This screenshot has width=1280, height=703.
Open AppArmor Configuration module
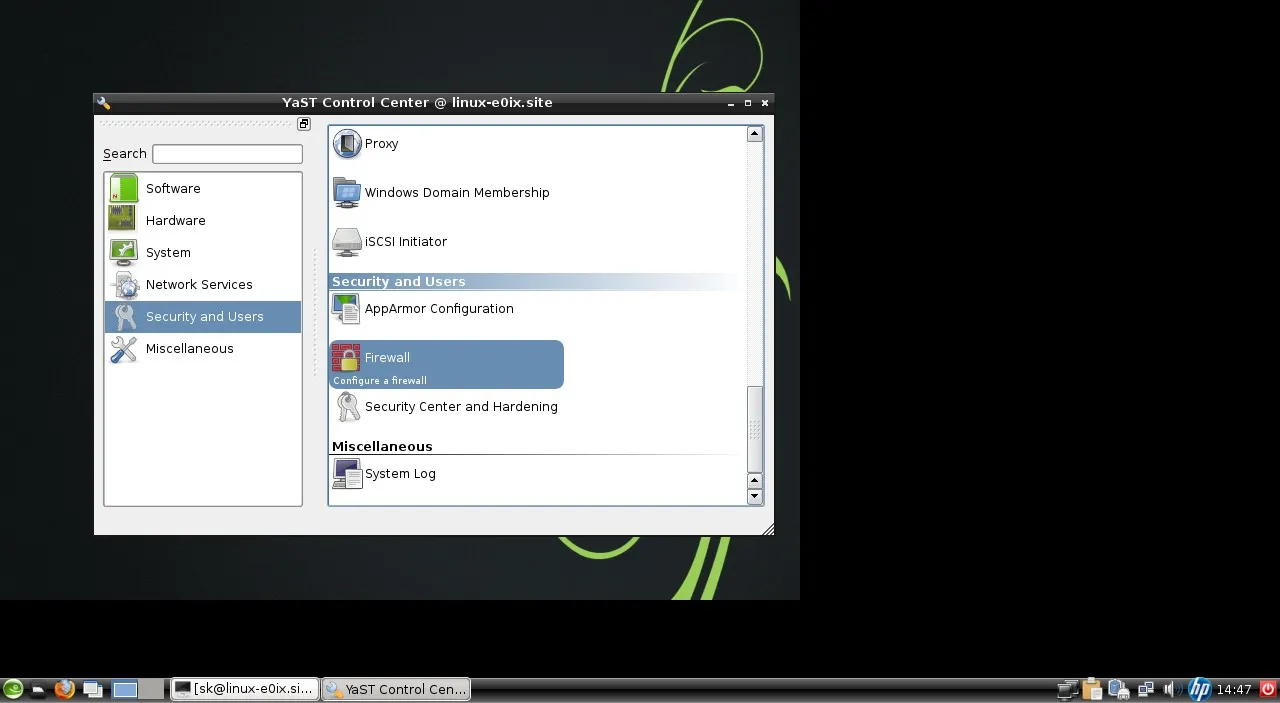[438, 309]
